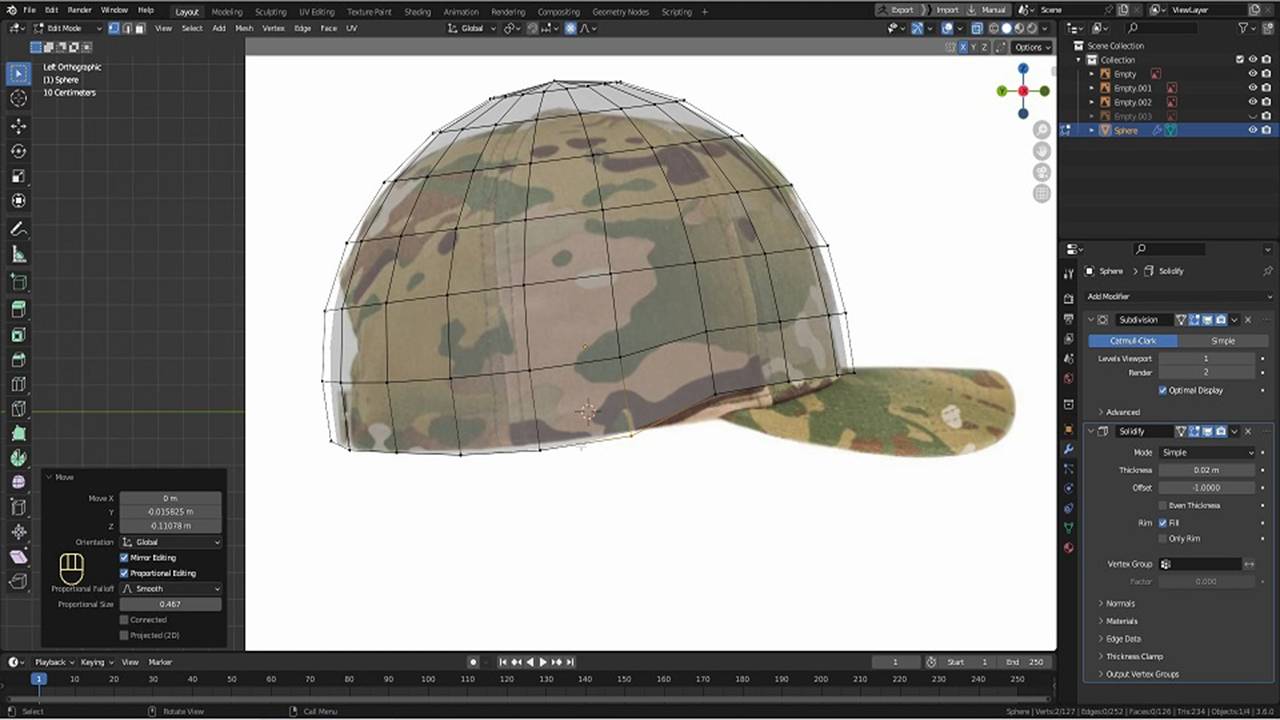The width and height of the screenshot is (1280, 720).
Task: Open the Proportional Falloff Smooth dropdown
Action: (x=170, y=589)
